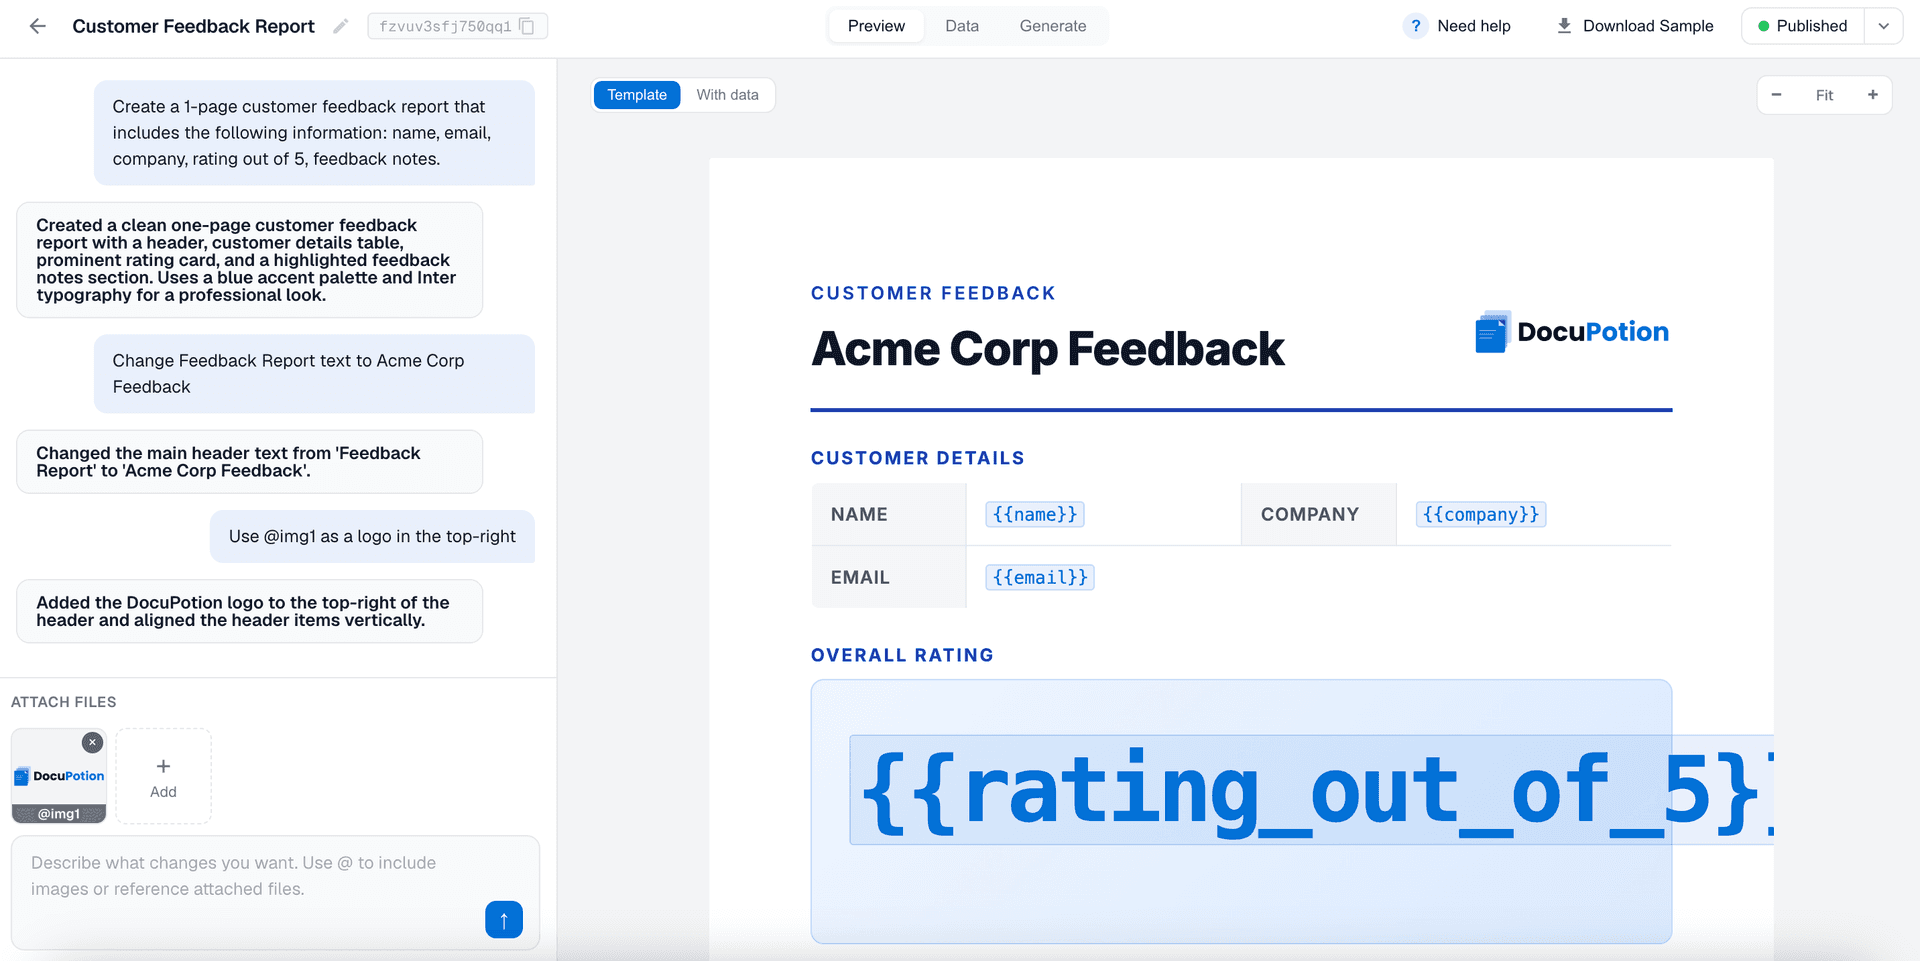Select the {{company}} placeholder
The image size is (1920, 961).
point(1481,514)
